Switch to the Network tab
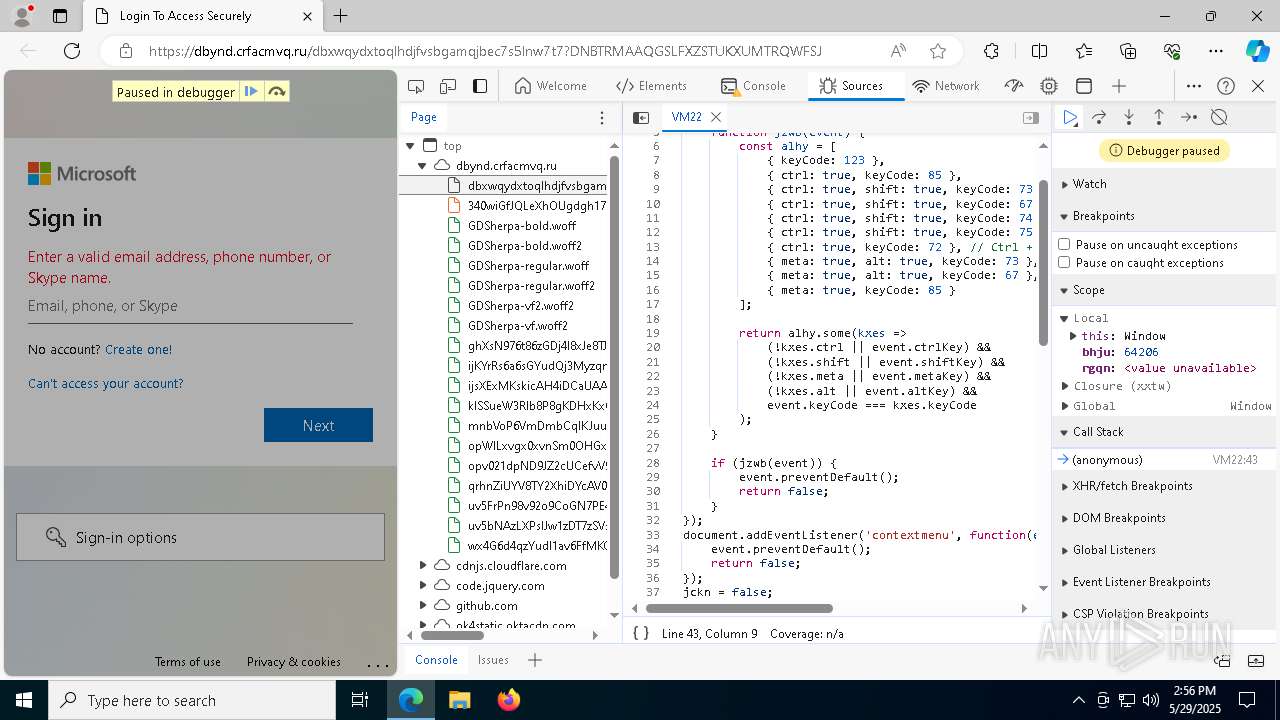 pos(945,86)
